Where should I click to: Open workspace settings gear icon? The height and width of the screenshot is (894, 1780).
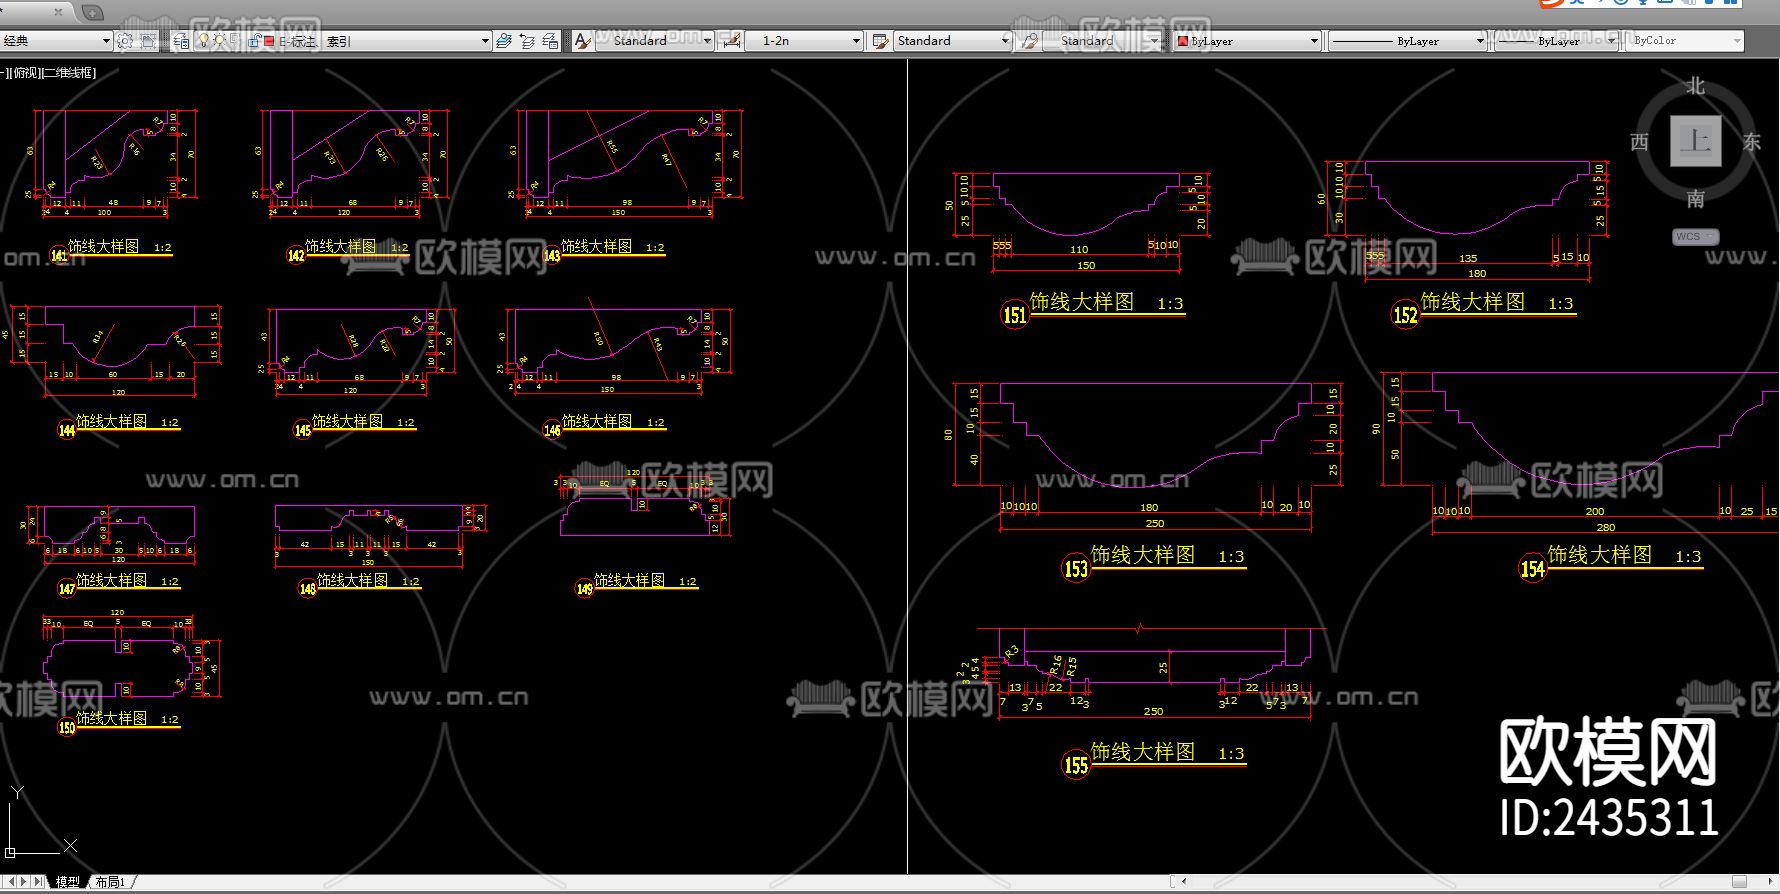pos(125,41)
